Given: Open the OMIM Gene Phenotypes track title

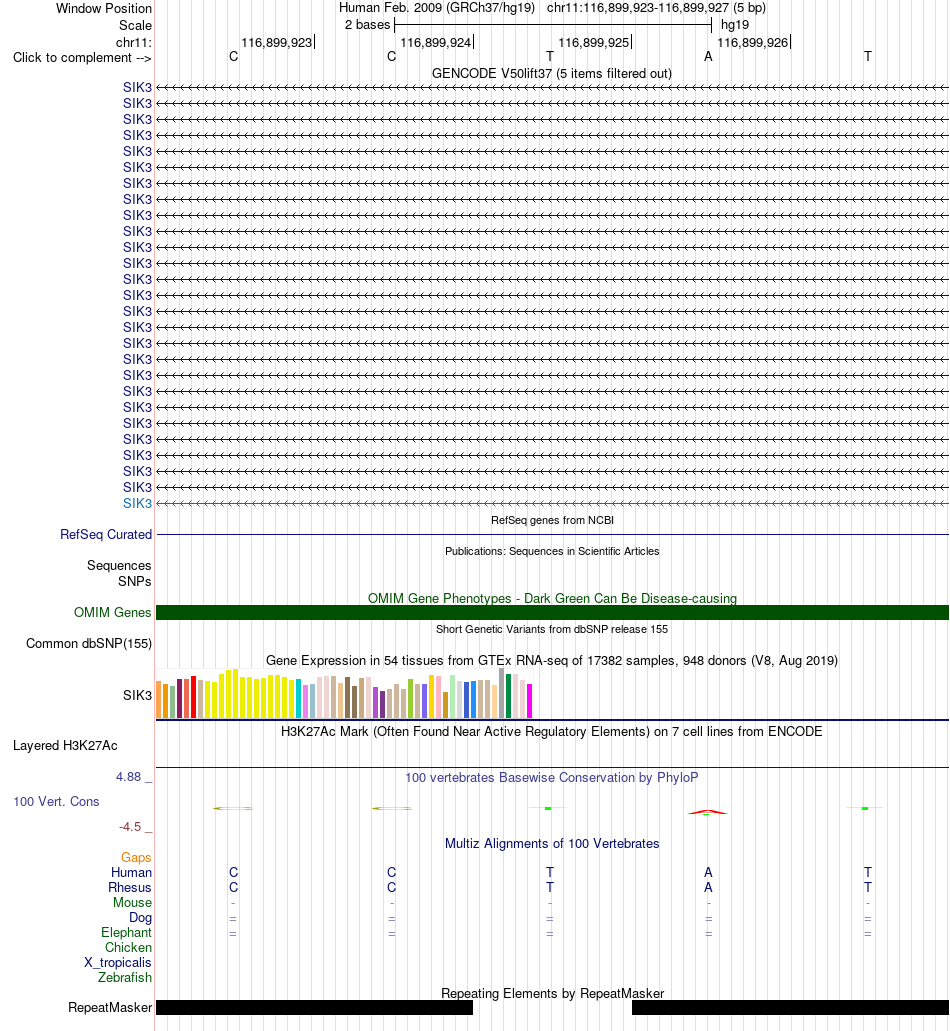Looking at the screenshot, I should (x=552, y=598).
